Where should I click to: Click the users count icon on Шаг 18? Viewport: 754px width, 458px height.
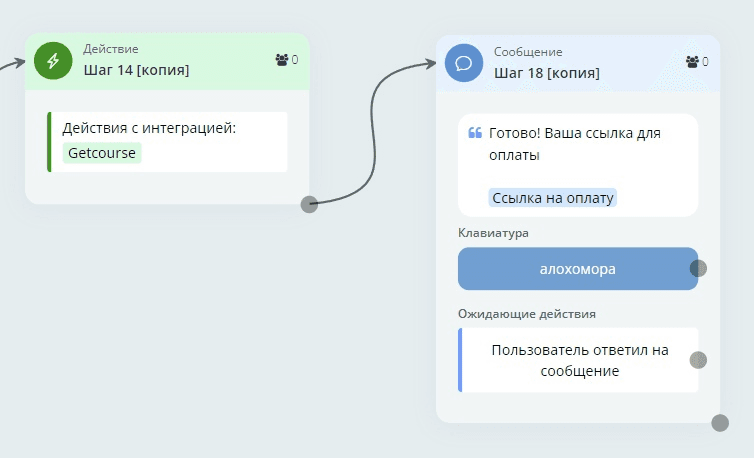692,62
